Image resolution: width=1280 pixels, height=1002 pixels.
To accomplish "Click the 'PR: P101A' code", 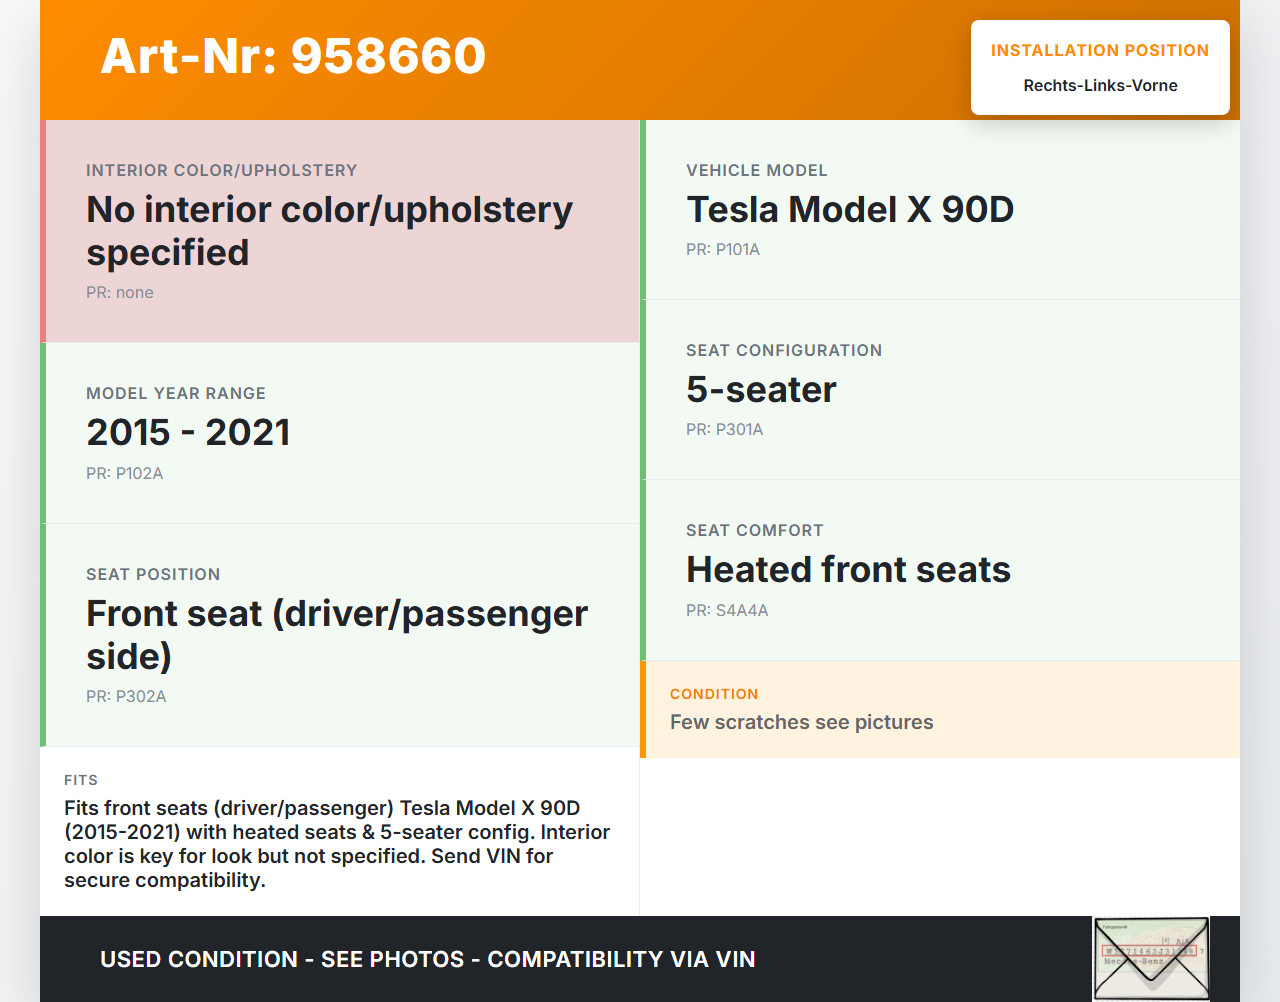I will 723,249.
